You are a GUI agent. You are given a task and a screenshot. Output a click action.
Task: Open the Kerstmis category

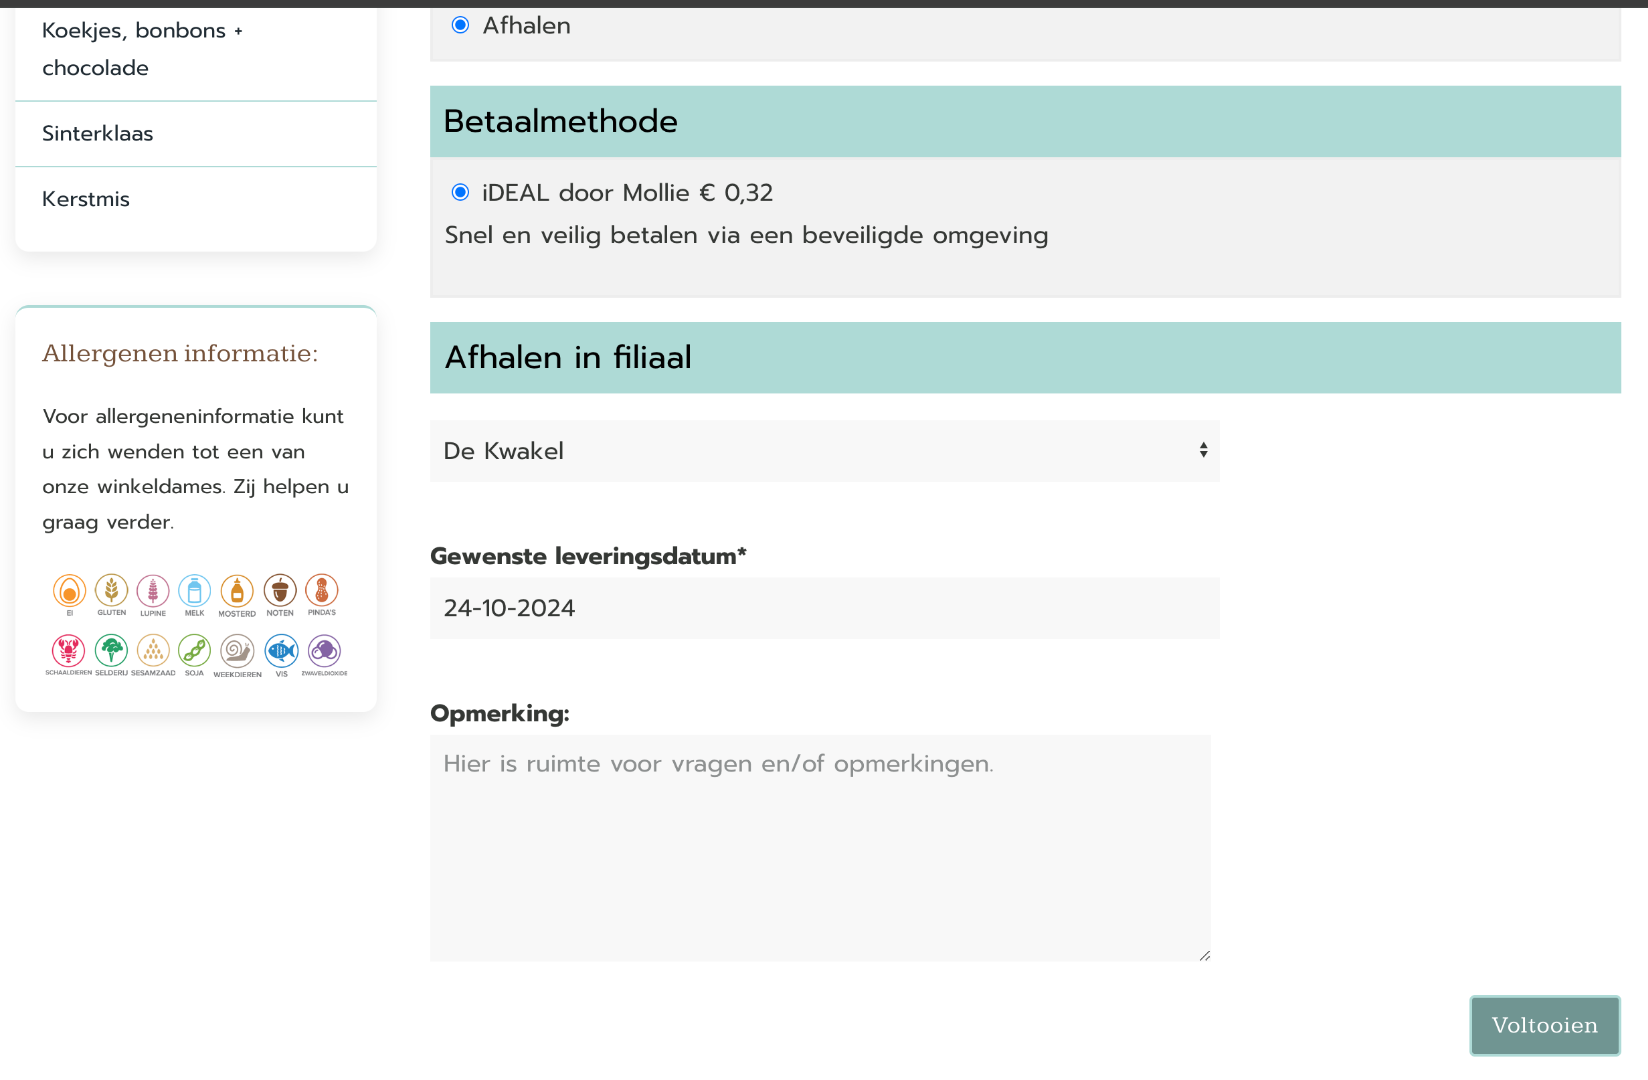coord(86,199)
